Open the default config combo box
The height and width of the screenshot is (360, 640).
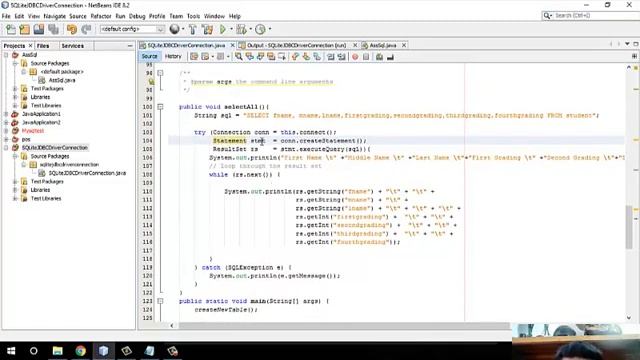pyautogui.click(x=132, y=29)
